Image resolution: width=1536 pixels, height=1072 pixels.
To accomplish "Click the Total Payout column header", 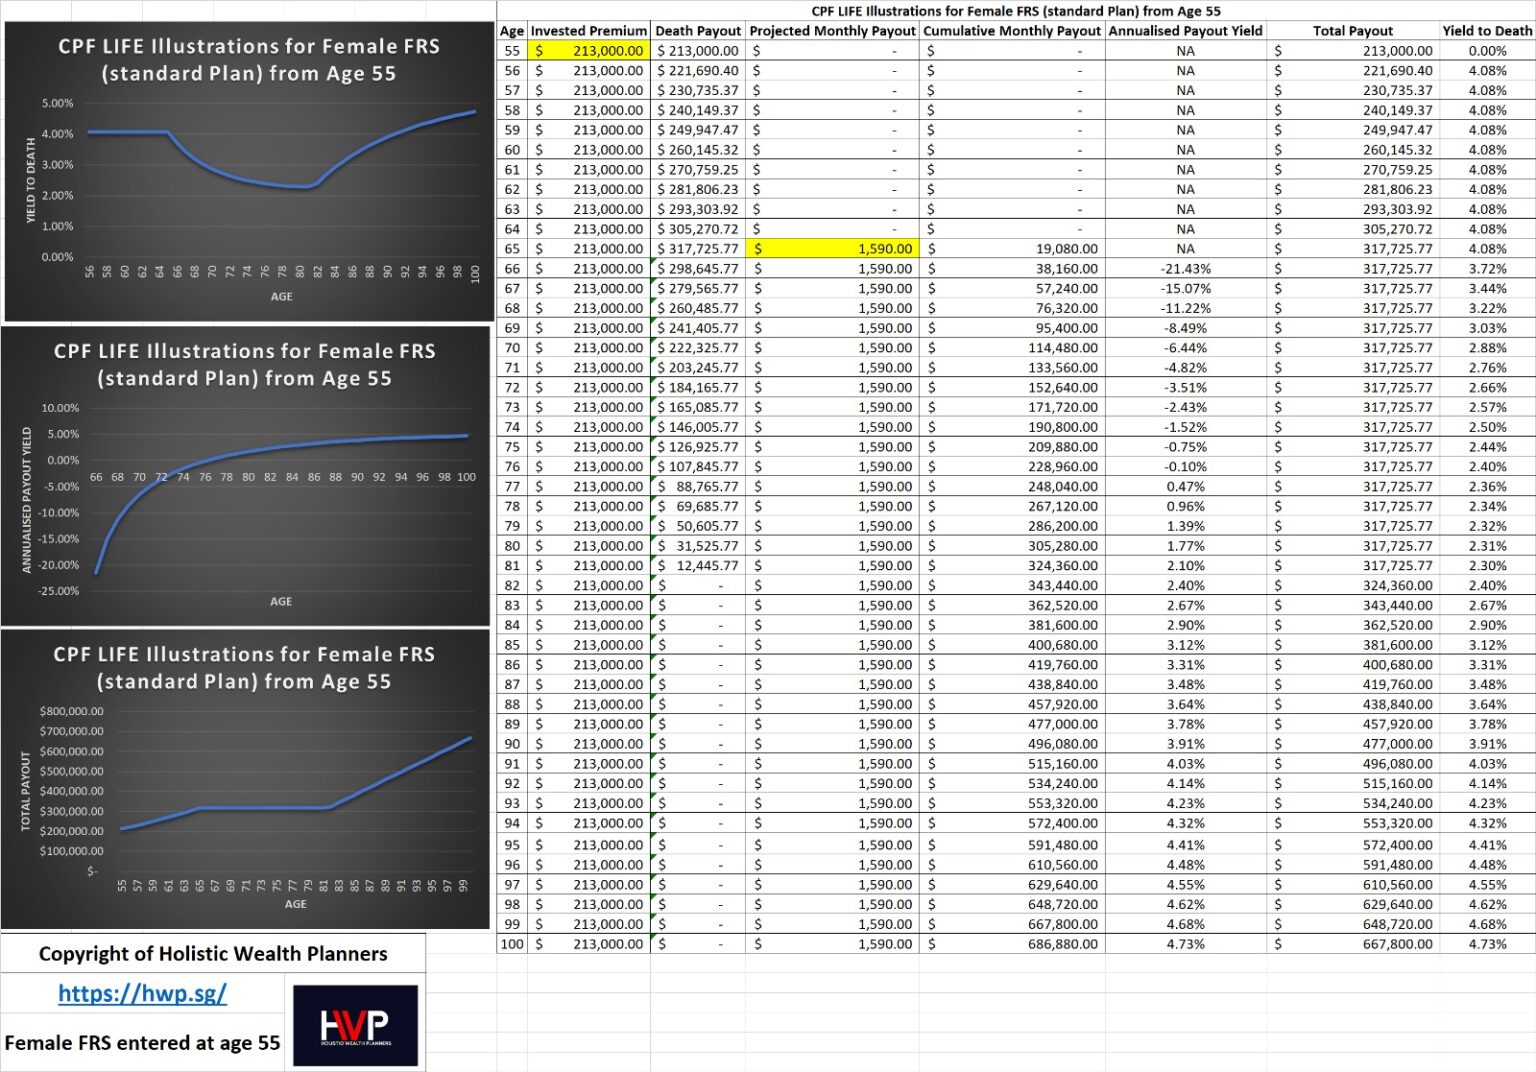I will [1353, 30].
